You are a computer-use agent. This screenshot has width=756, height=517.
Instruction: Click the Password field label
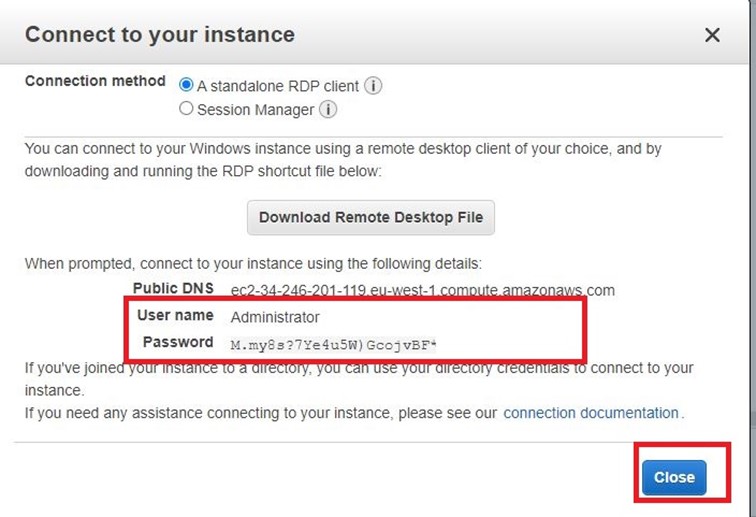pyautogui.click(x=178, y=342)
